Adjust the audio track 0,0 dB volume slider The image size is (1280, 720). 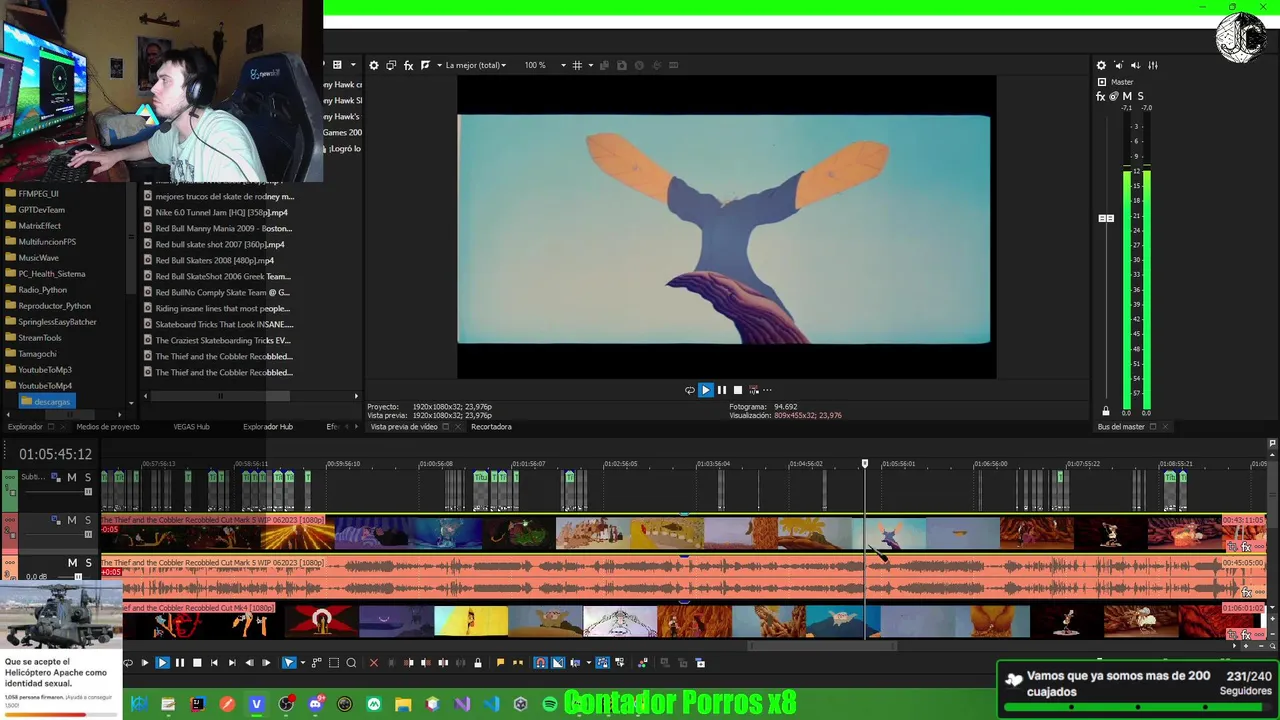[x=76, y=577]
